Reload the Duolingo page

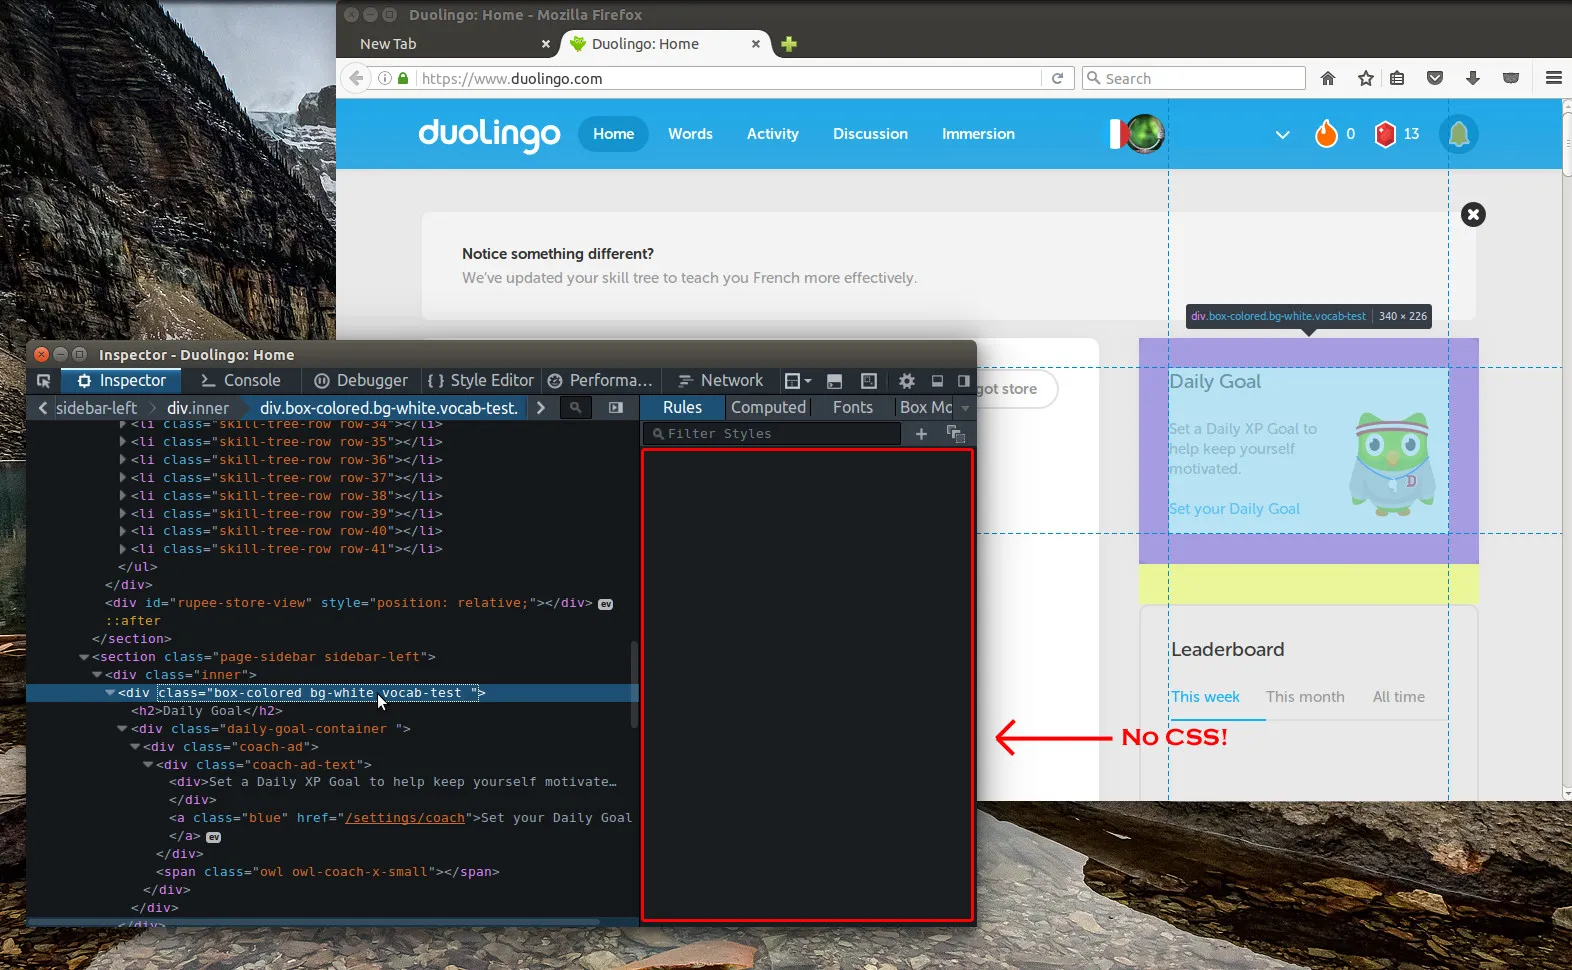tap(1057, 78)
